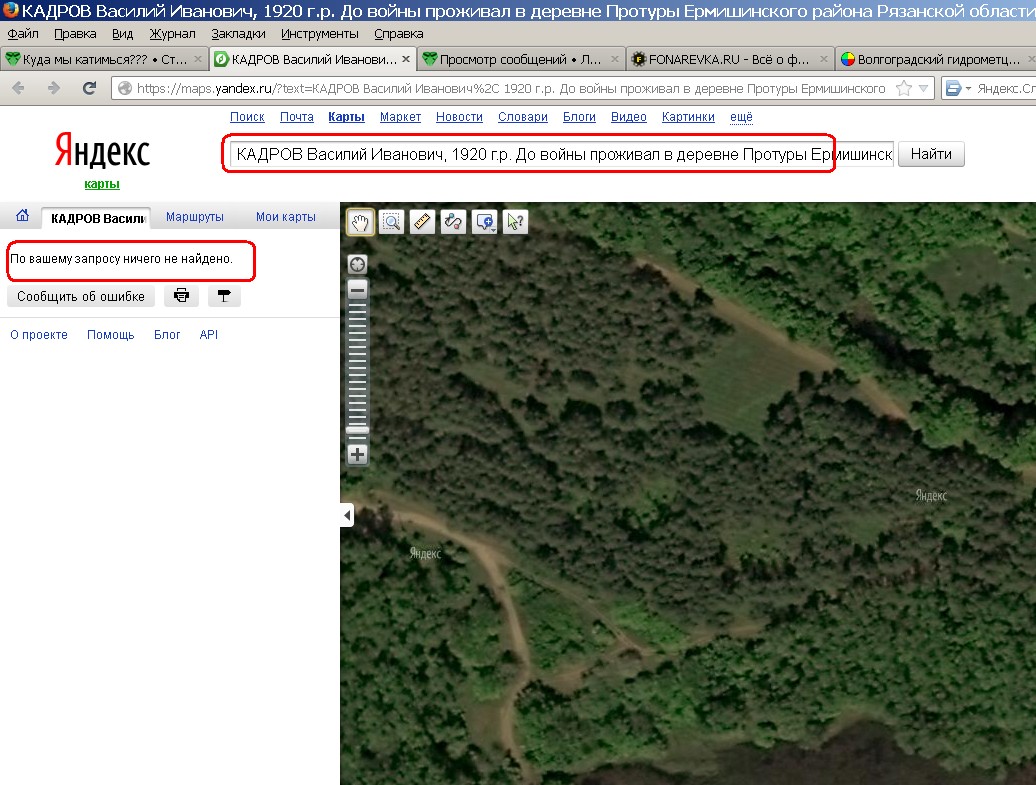Click the green 'карты' link under logo
The image size is (1036, 785).
pyautogui.click(x=102, y=184)
